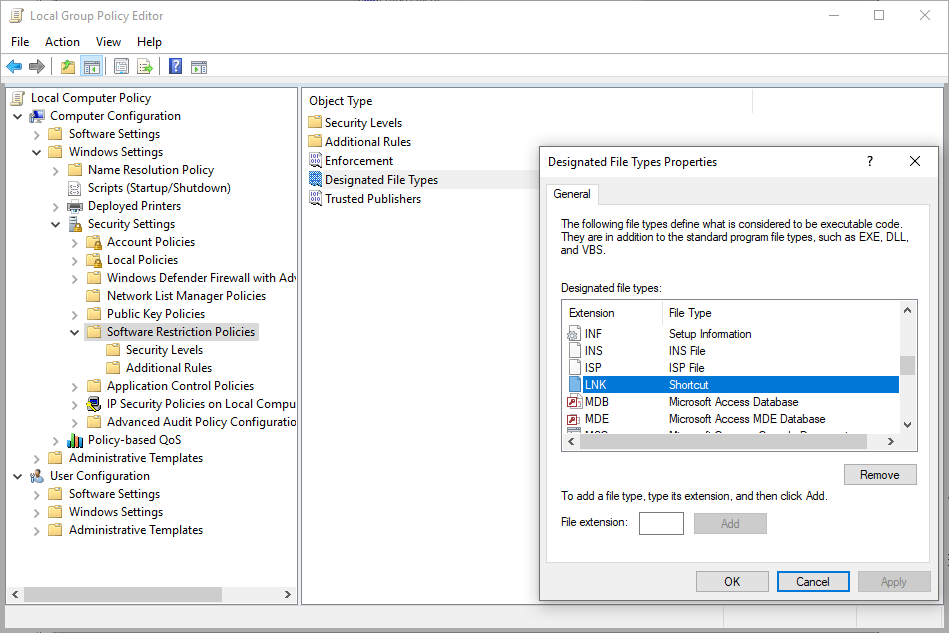Collapse the Security Settings node

[x=56, y=225]
